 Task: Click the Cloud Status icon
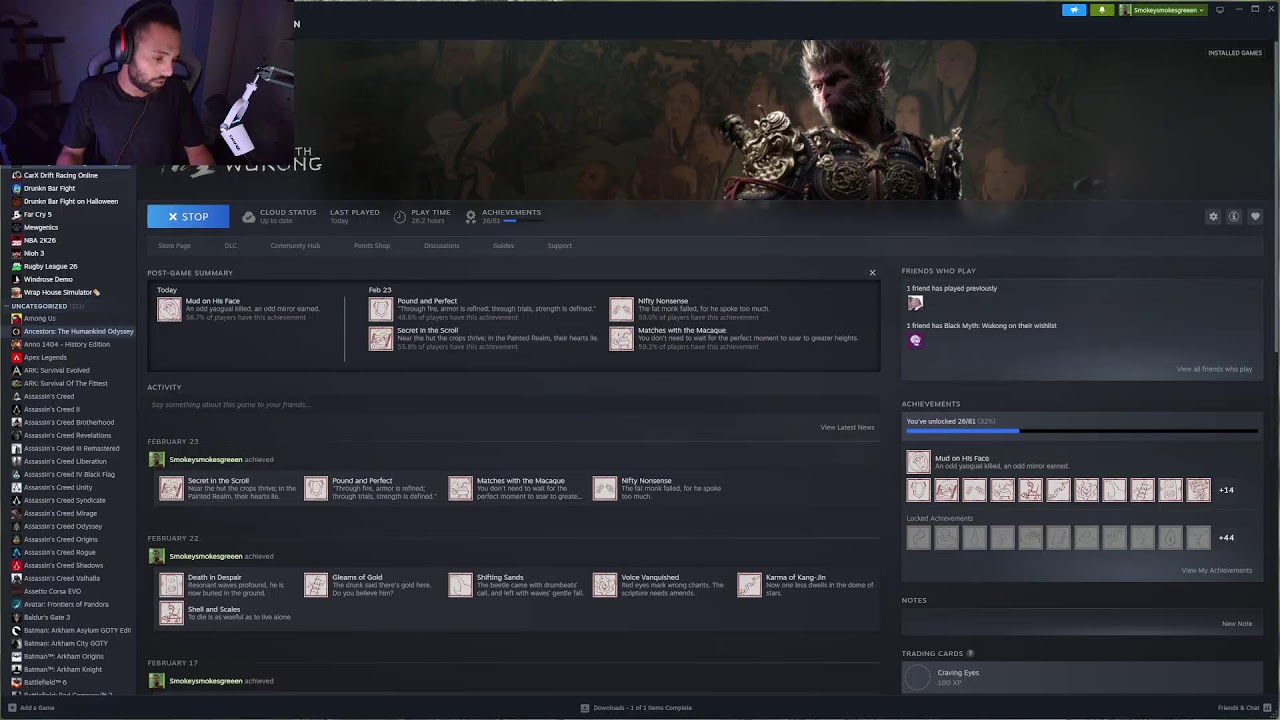249,216
